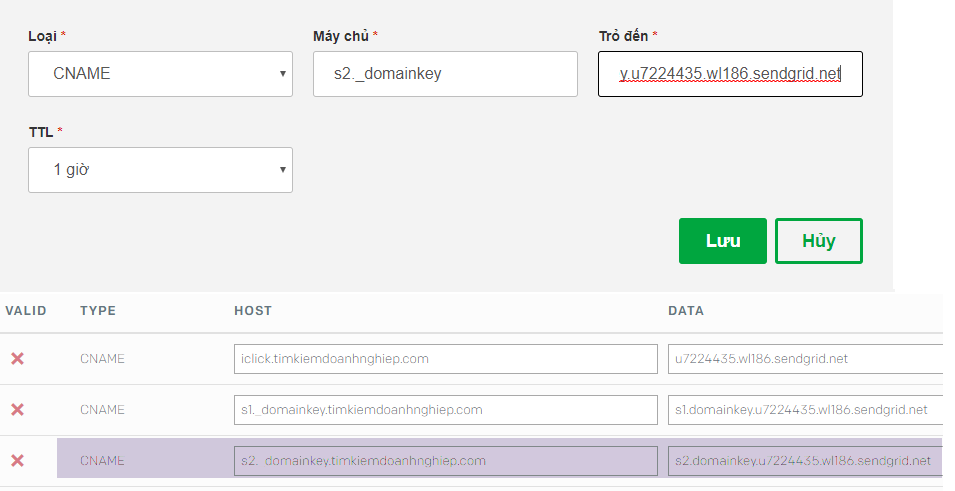Select the u7224435.wl186.sendgrid.net data field
955x491 pixels.
(x=805, y=359)
